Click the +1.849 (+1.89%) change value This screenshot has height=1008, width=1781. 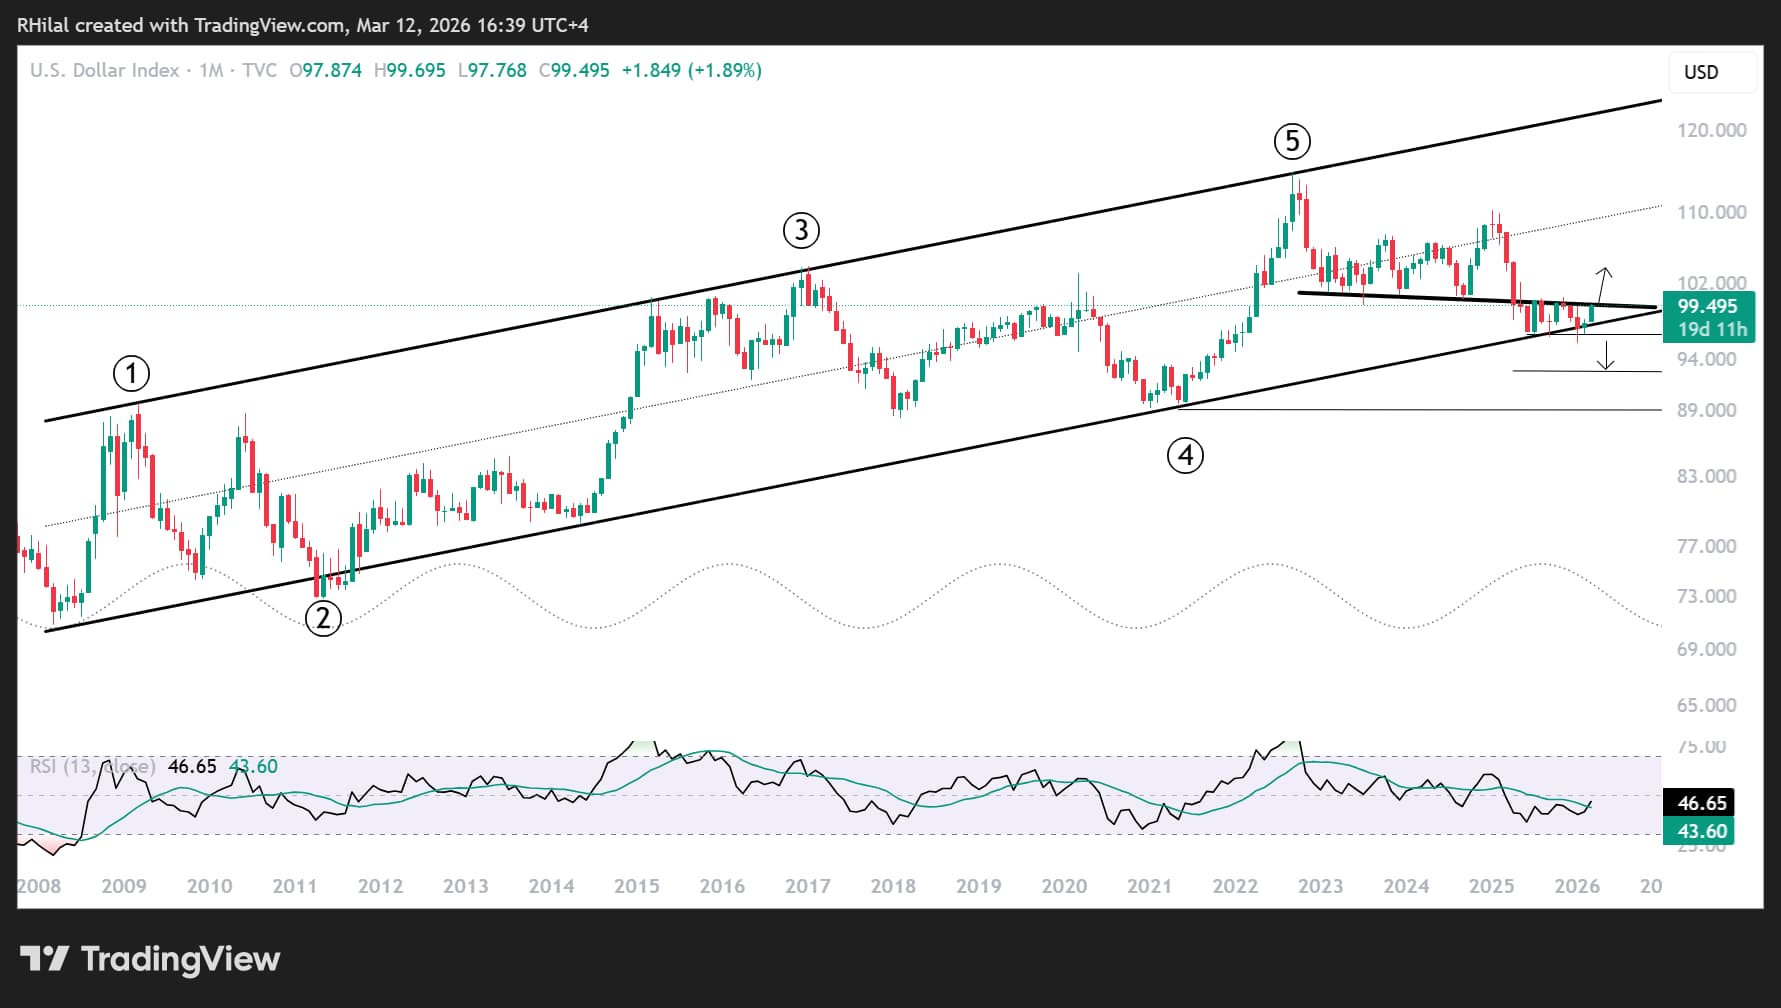(691, 70)
